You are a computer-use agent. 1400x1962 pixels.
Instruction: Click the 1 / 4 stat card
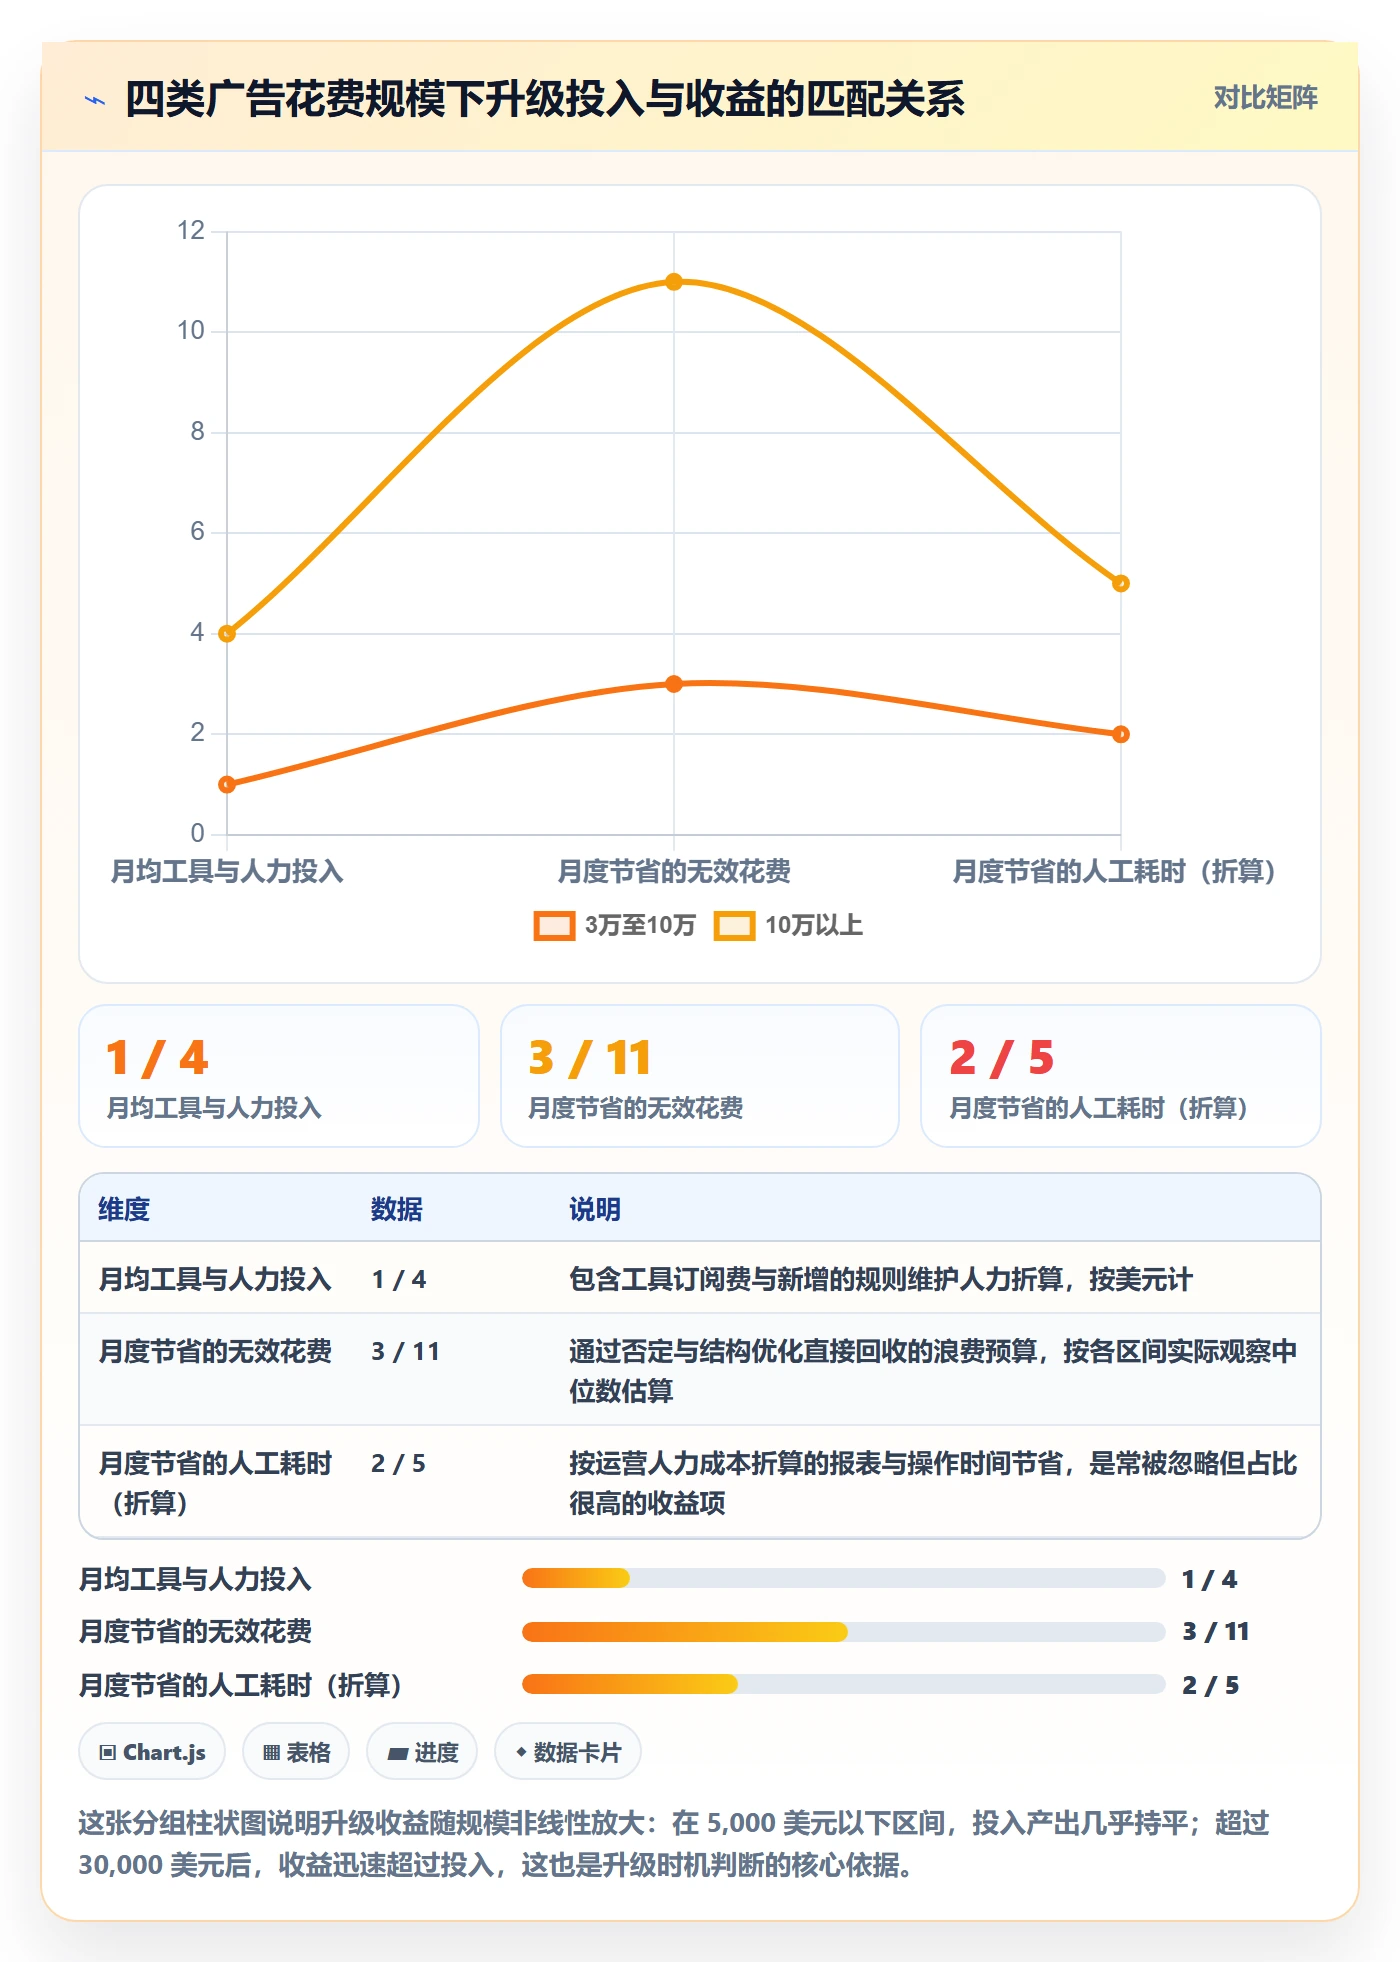(x=279, y=1076)
